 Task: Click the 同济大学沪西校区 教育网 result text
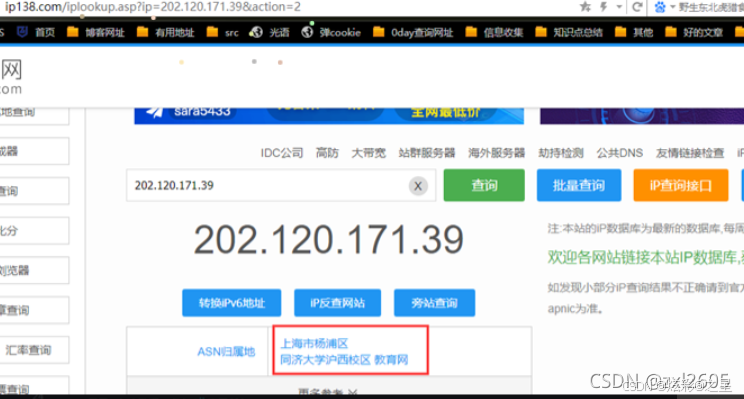point(344,360)
